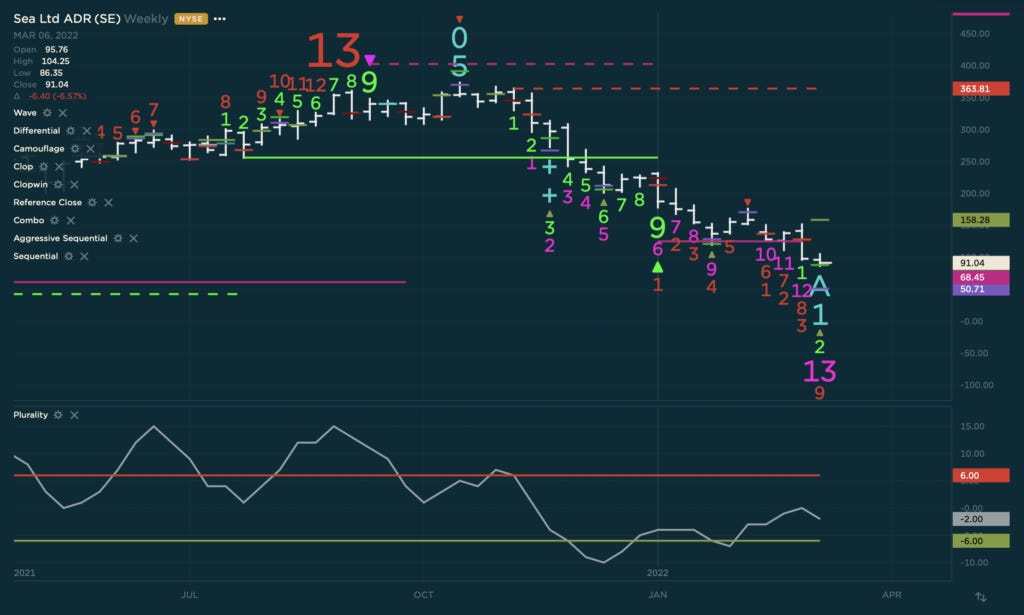
Task: Click the large green 9 near January
Action: point(658,227)
